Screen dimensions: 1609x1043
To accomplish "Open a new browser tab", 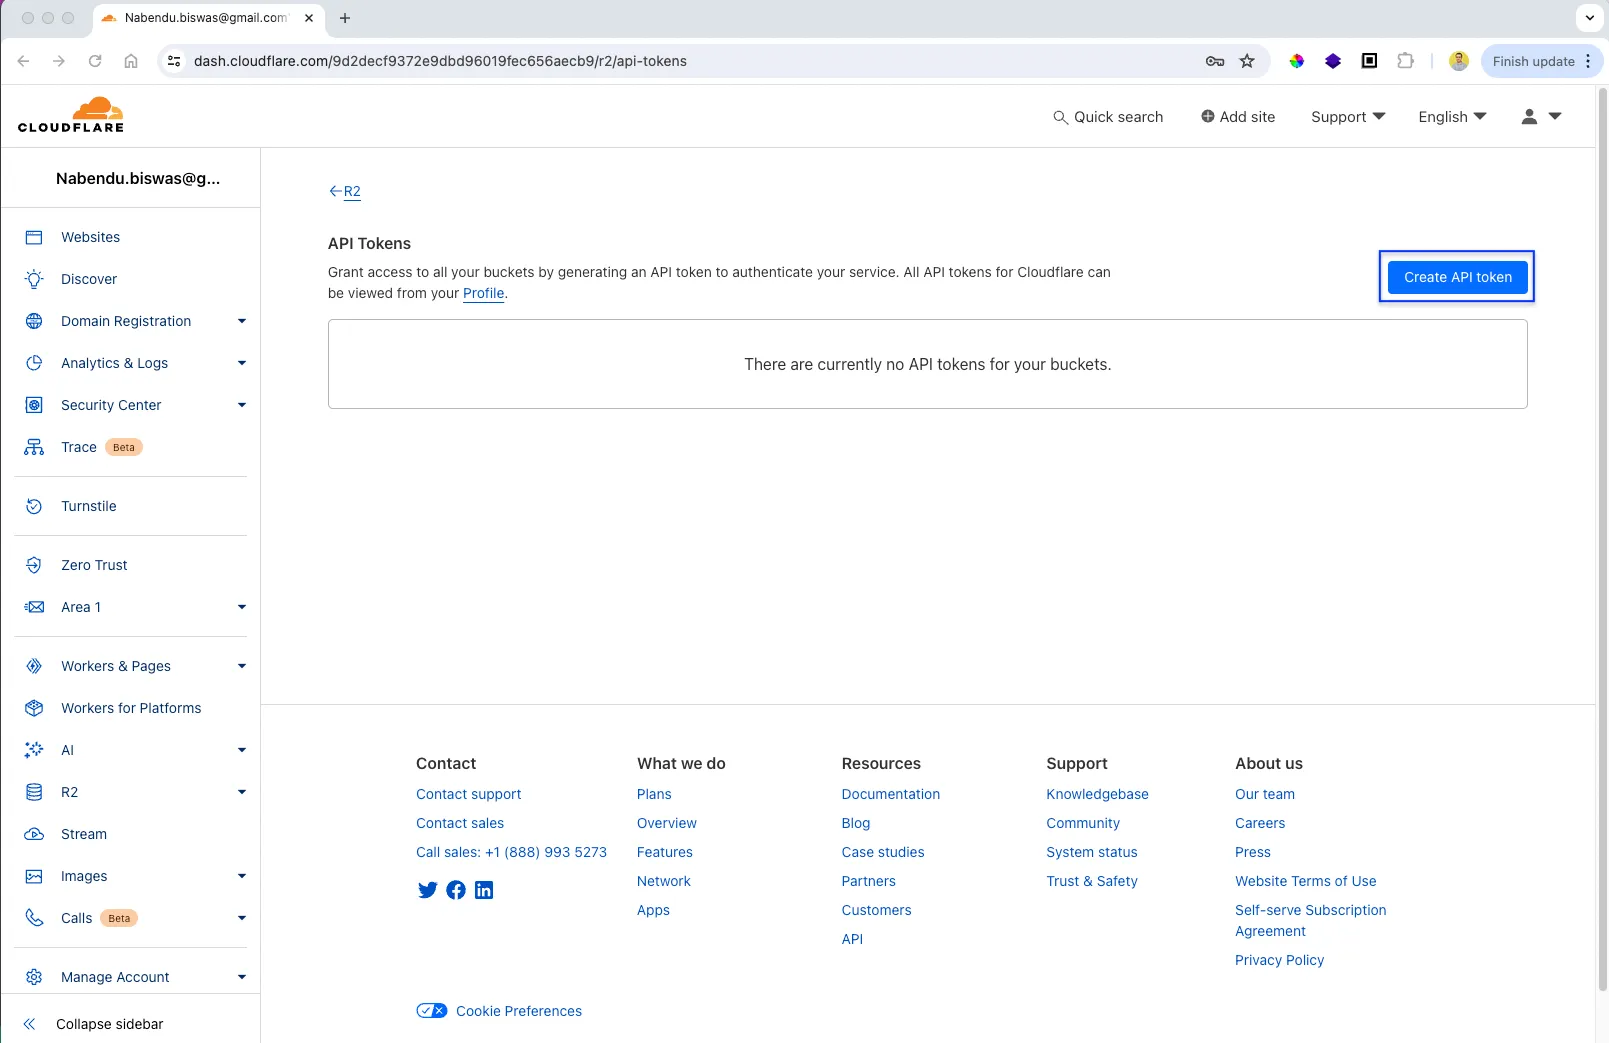I will [x=345, y=18].
